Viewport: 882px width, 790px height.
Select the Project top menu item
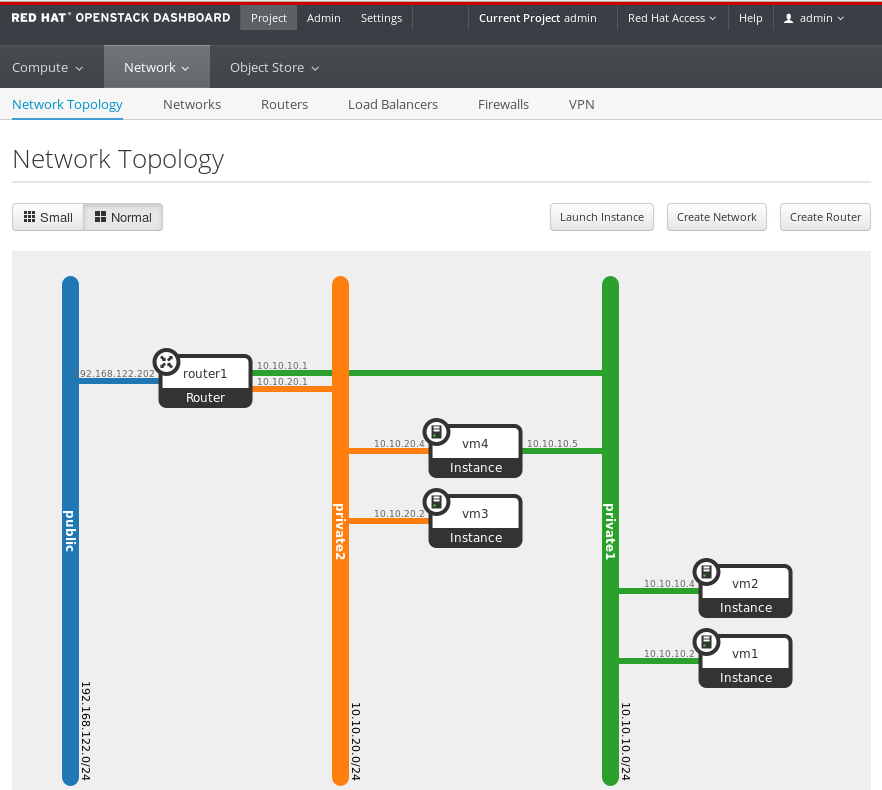(268, 18)
